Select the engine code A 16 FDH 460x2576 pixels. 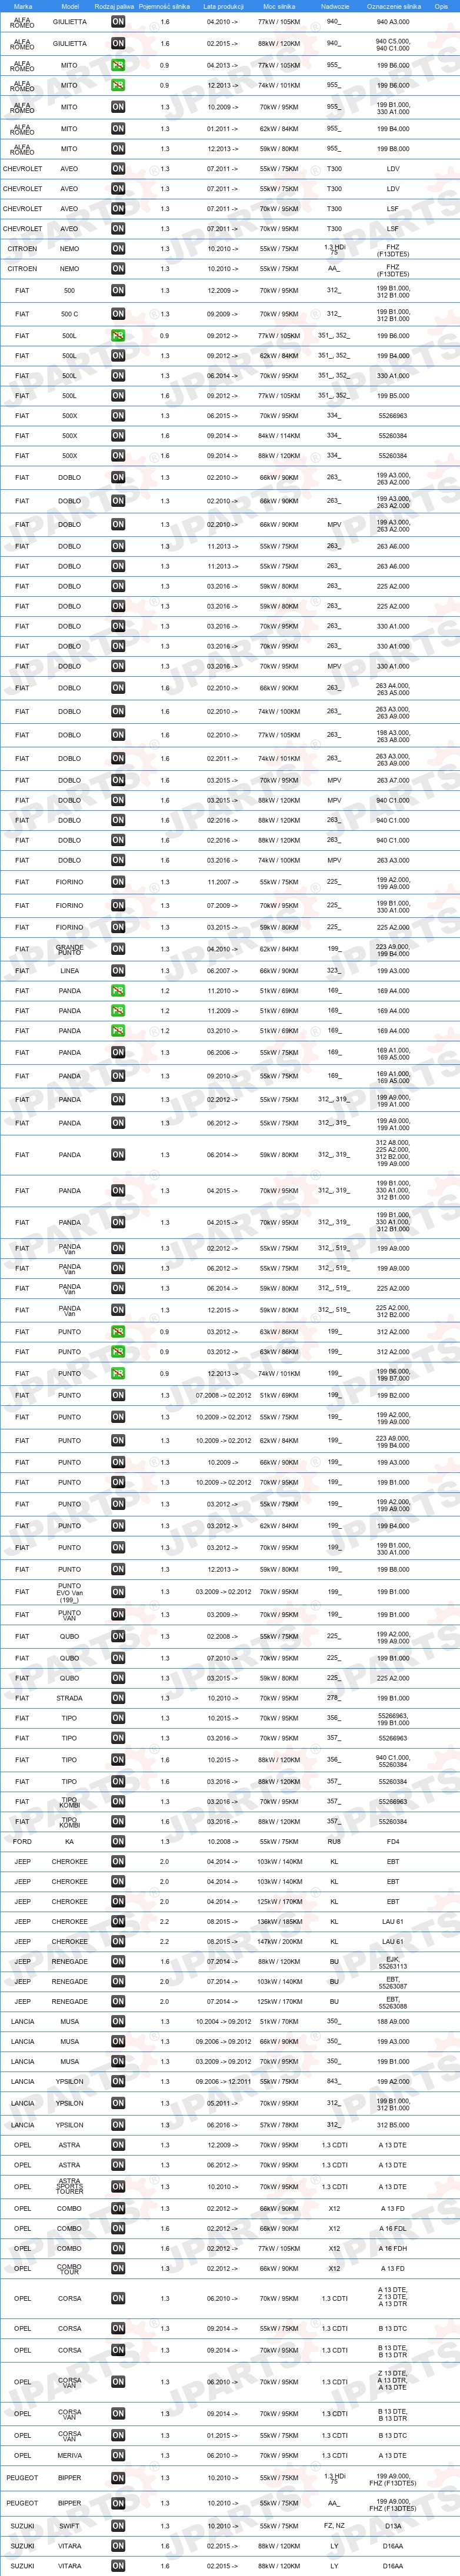(393, 2248)
